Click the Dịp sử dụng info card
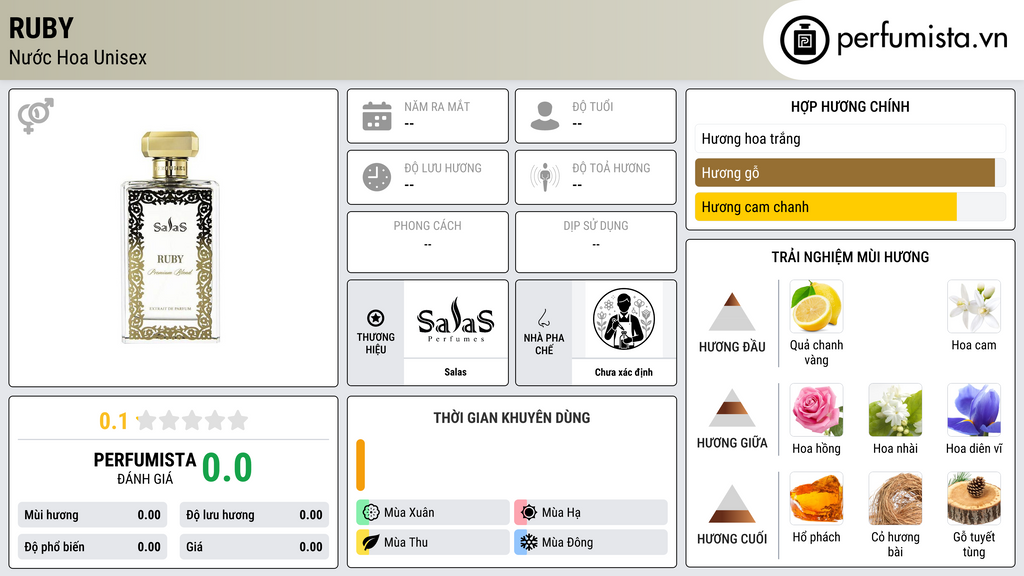 pyautogui.click(x=596, y=242)
